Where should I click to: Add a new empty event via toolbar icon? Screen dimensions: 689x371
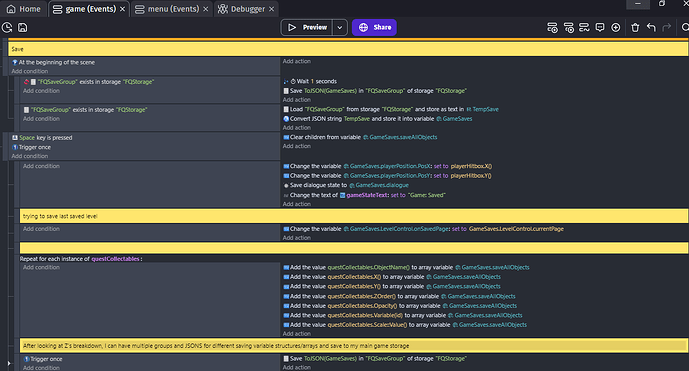pyautogui.click(x=552, y=28)
